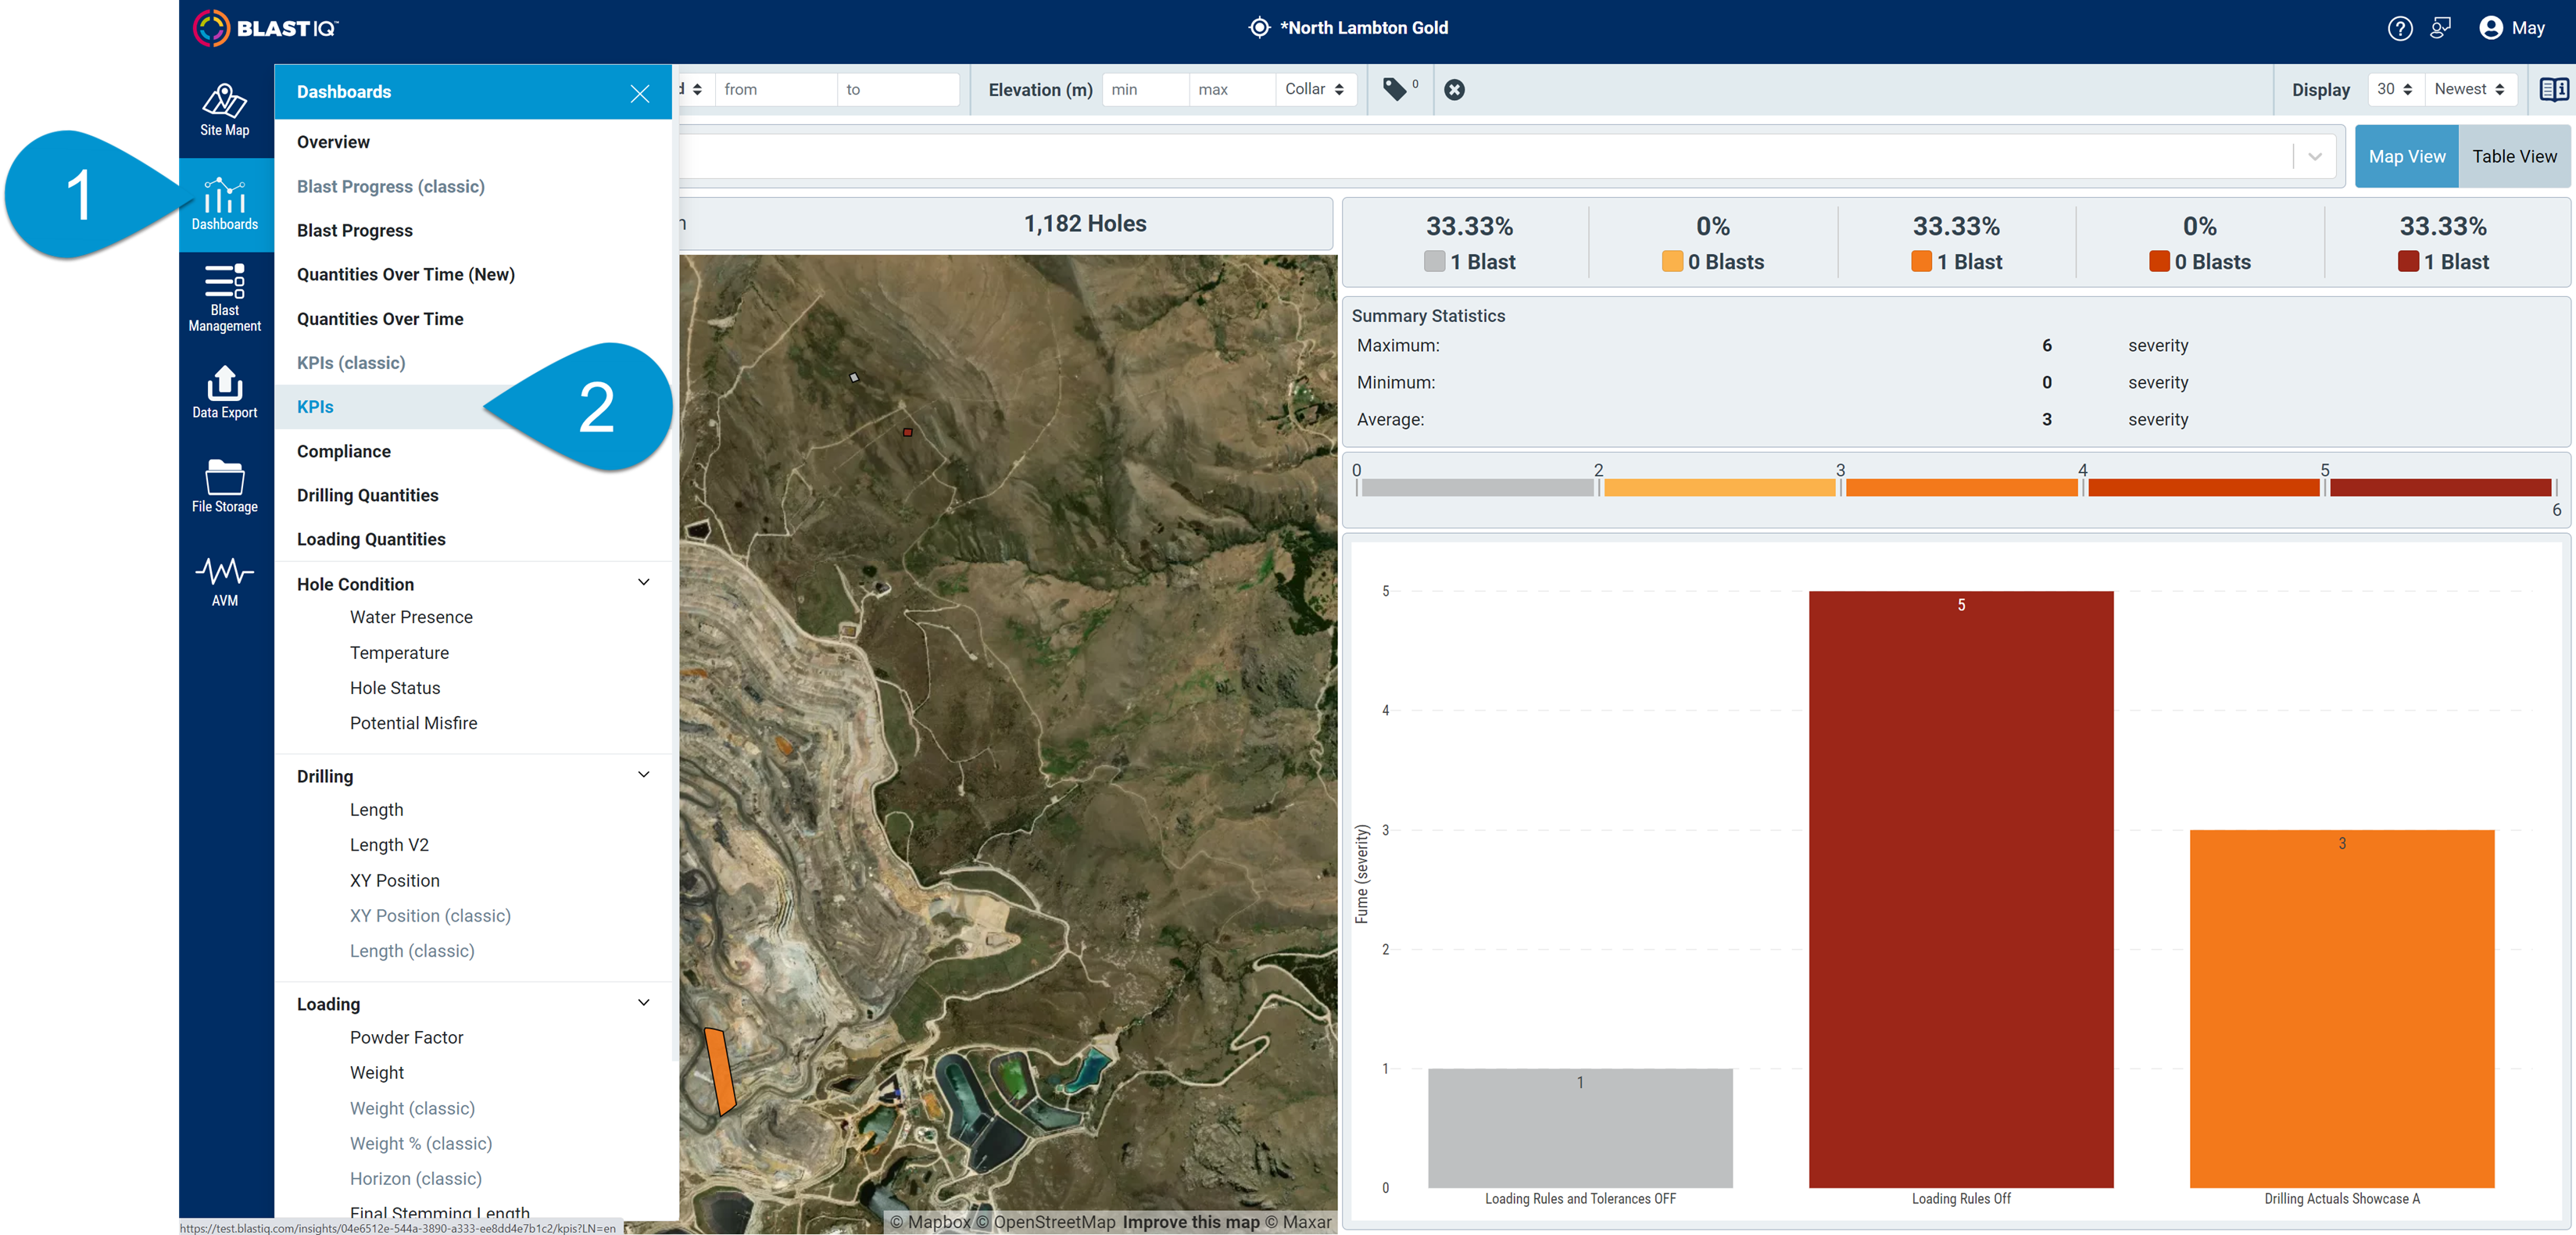Screen dimensions: 2576x1235
Task: Select XY Position (classic) entry
Action: [430, 915]
